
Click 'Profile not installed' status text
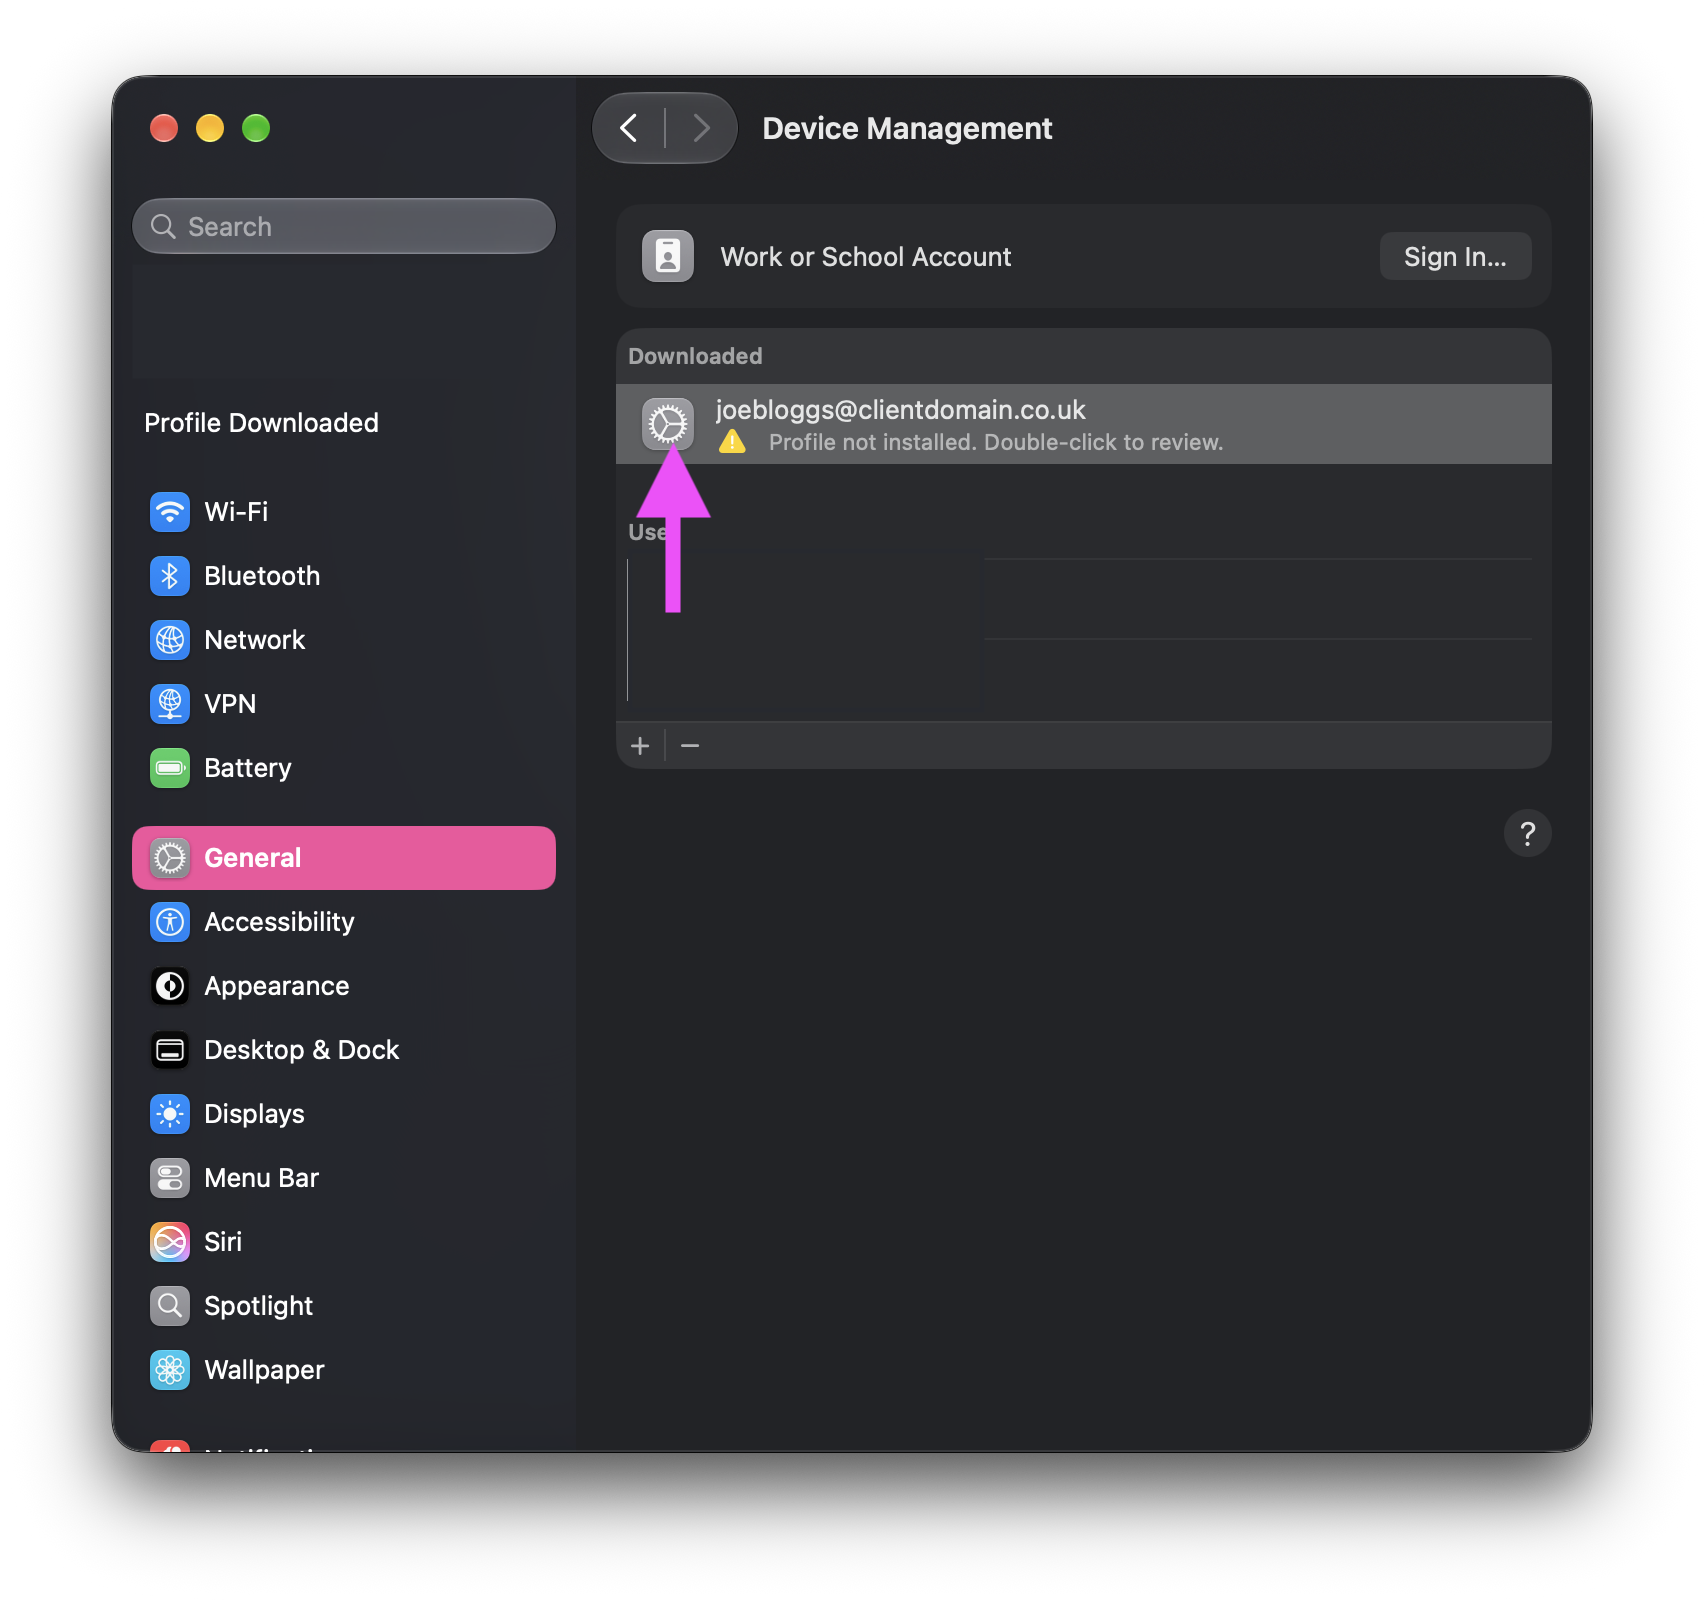pos(996,442)
